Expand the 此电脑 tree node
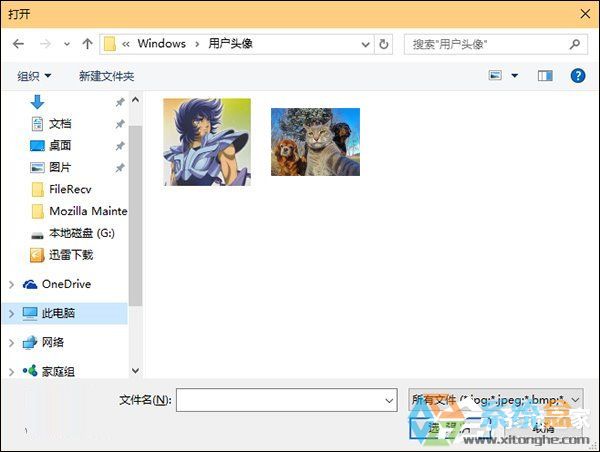The image size is (600, 452). [x=11, y=313]
